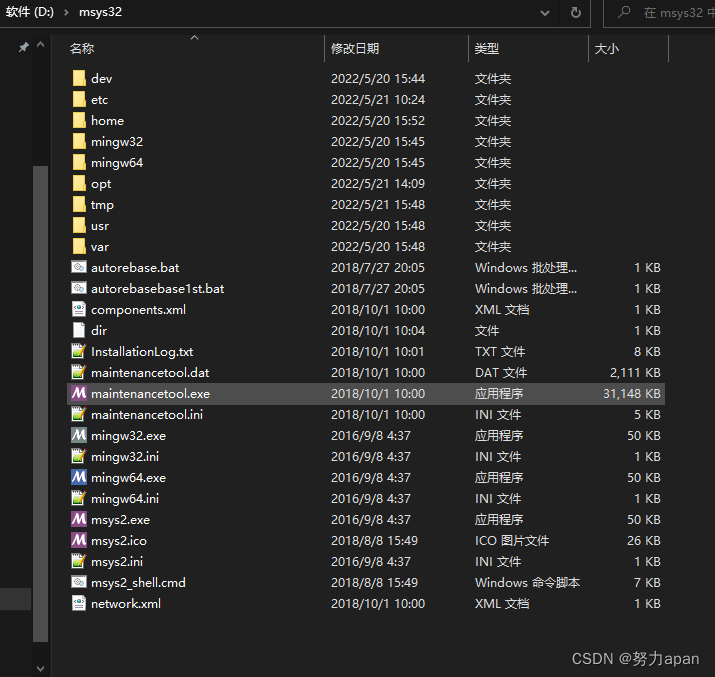
Task: Click the TXT 文件 type cell
Action: 500,351
